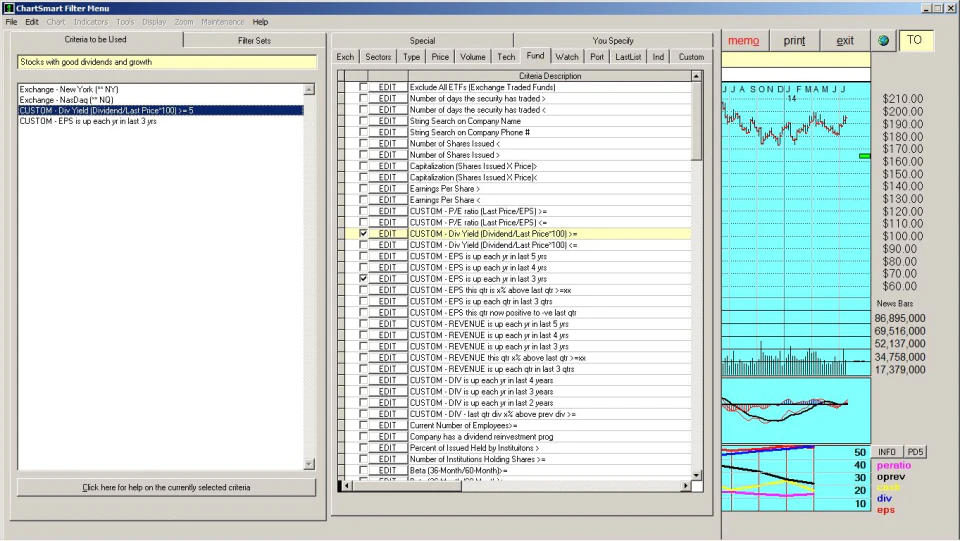This screenshot has height=541, width=960.
Task: Select Exchange - NasDaq criteria row
Action: coord(161,100)
